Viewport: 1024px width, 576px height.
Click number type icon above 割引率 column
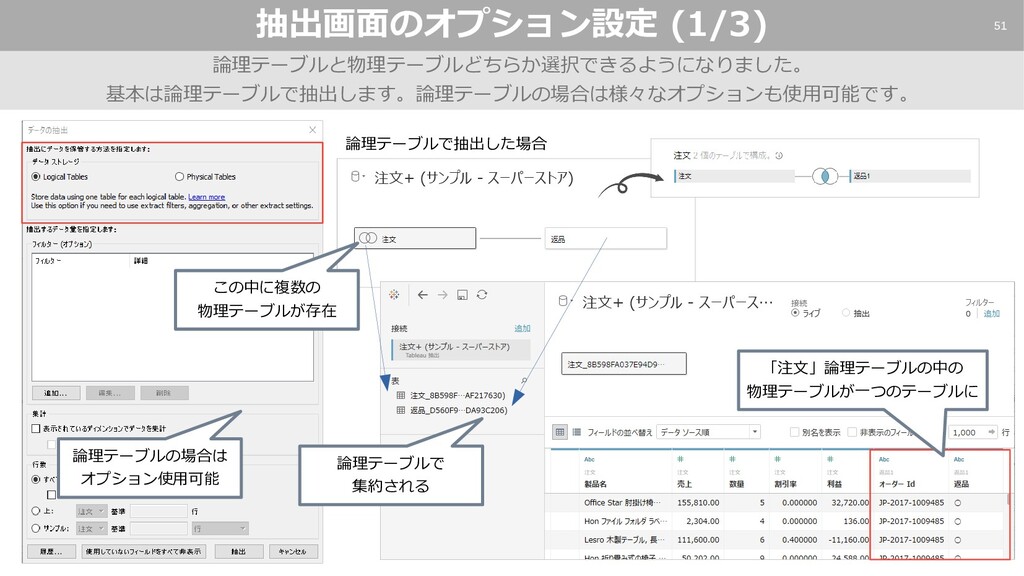point(778,459)
